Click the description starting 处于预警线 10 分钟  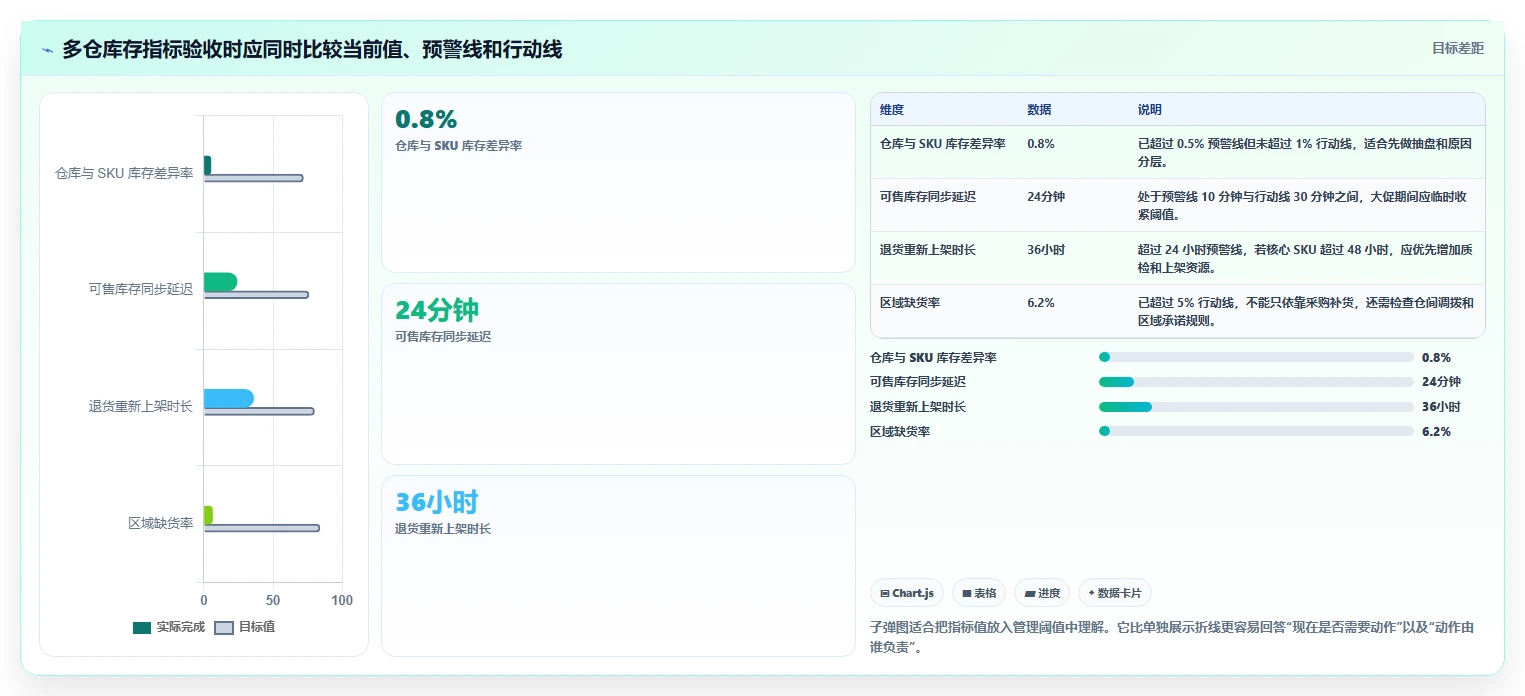coord(1305,205)
